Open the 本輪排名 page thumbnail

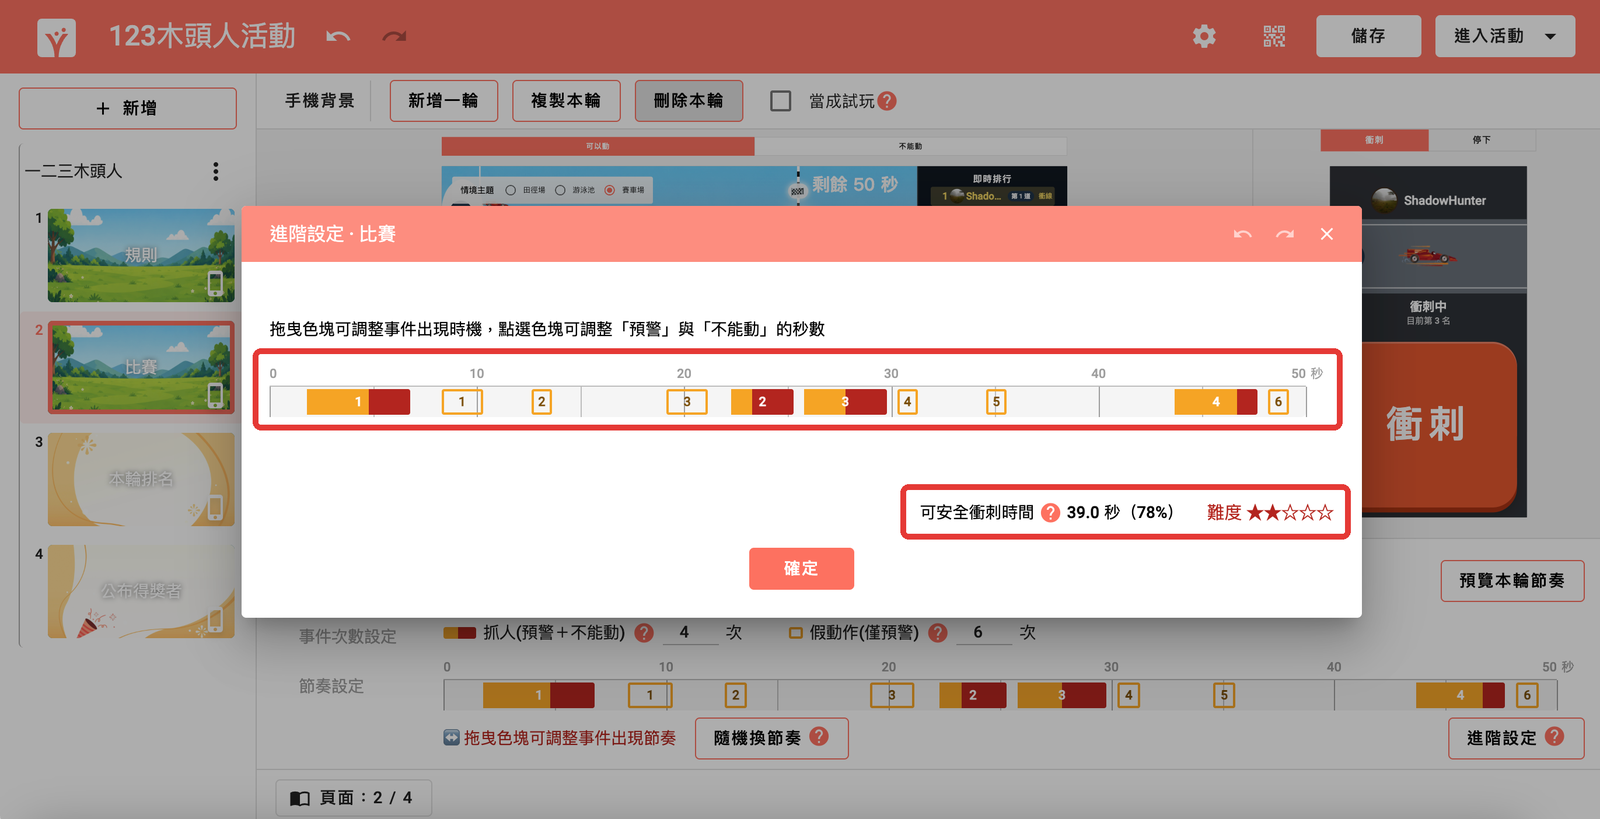[x=141, y=479]
